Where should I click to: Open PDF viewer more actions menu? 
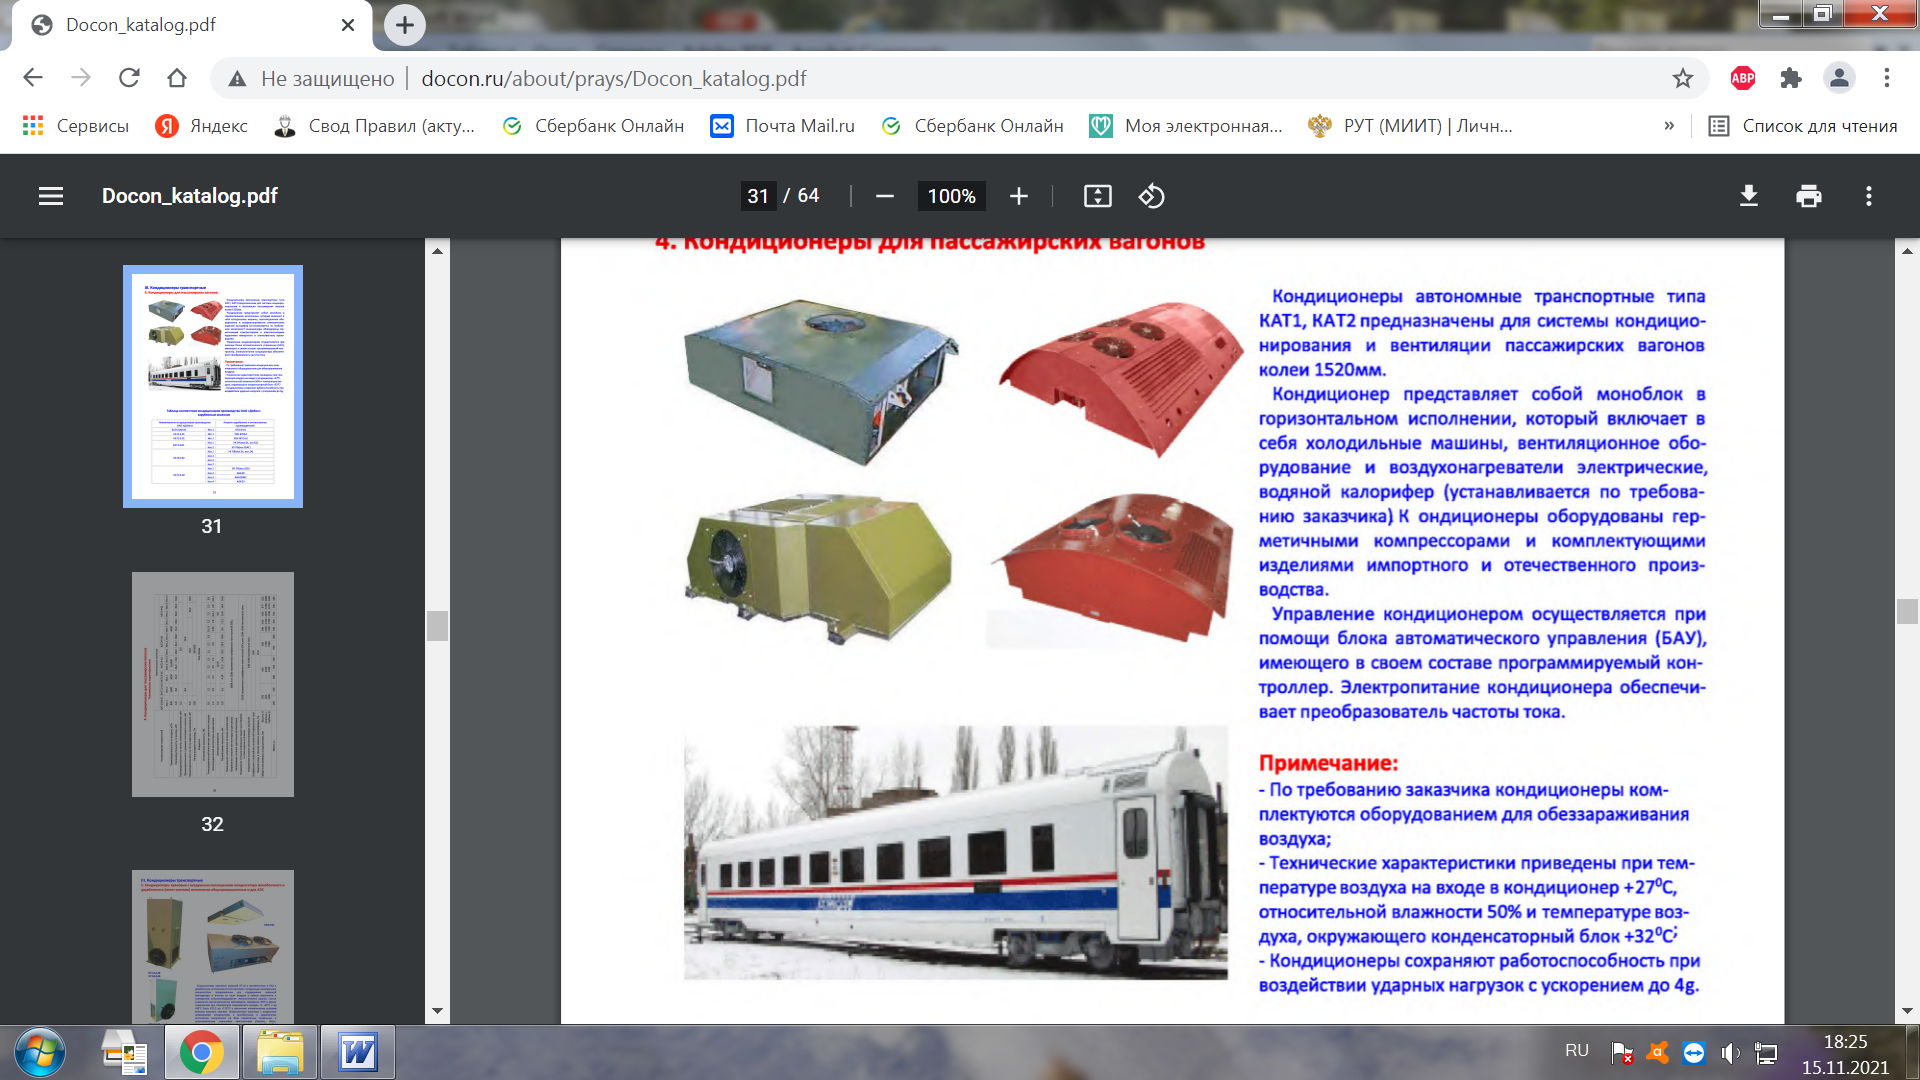point(1868,196)
